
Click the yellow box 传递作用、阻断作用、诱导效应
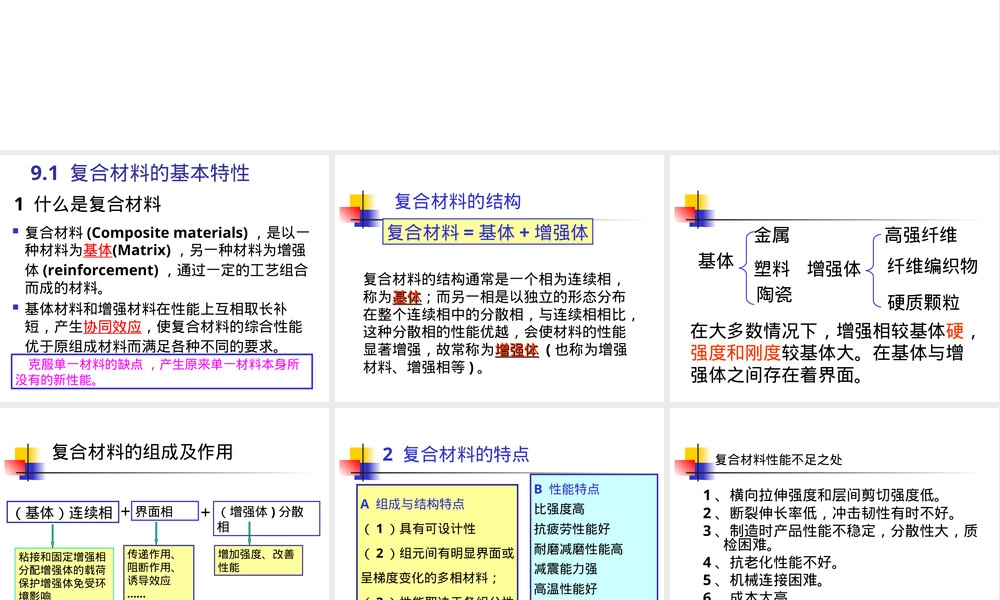pyautogui.click(x=158, y=572)
